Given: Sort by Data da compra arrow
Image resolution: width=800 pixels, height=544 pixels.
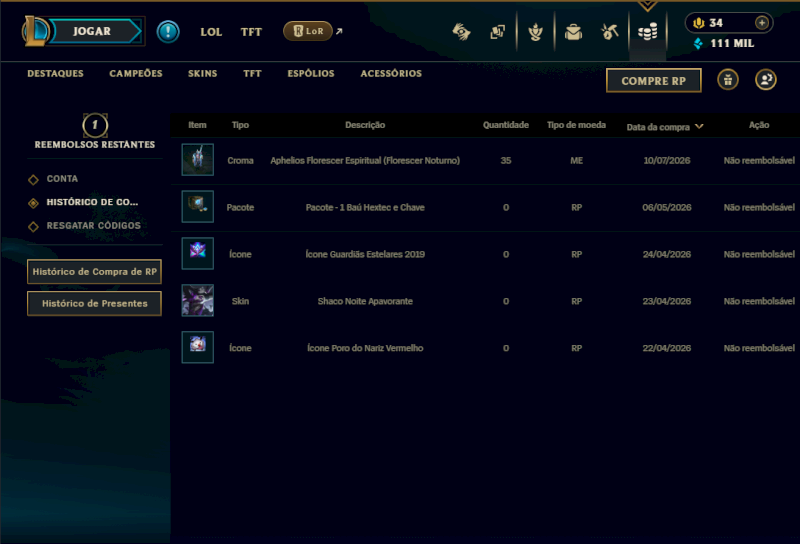Looking at the screenshot, I should tap(699, 127).
